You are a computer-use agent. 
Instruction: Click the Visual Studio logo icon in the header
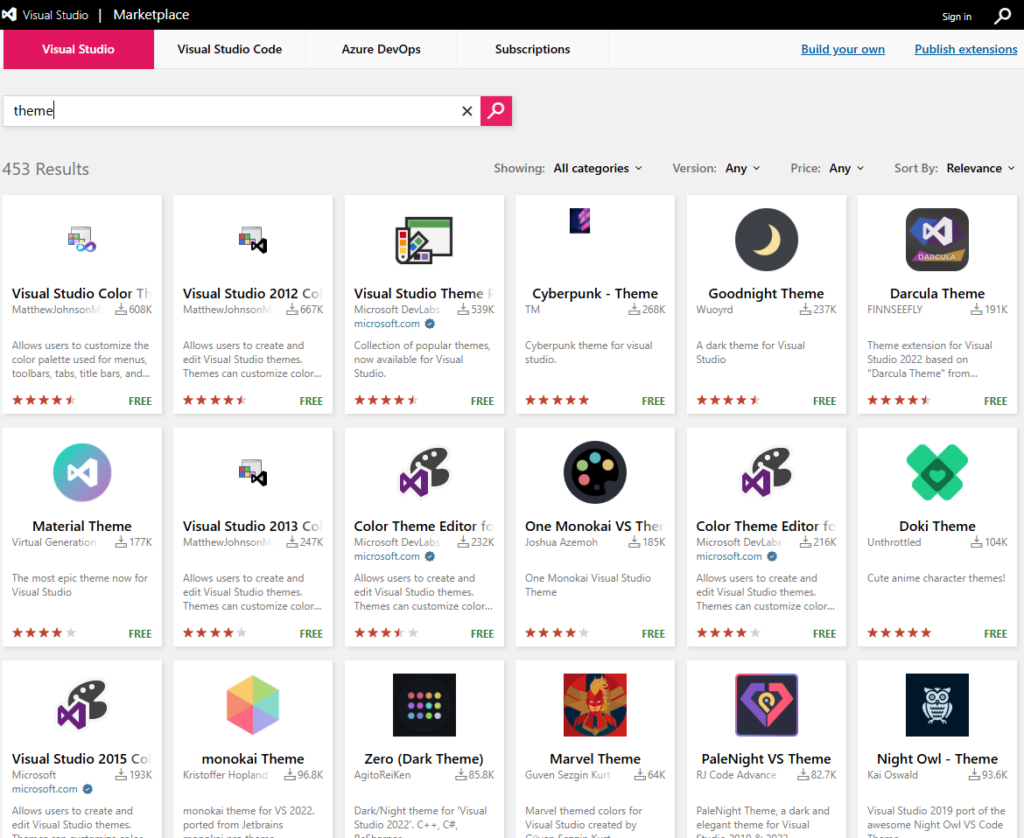click(x=9, y=14)
